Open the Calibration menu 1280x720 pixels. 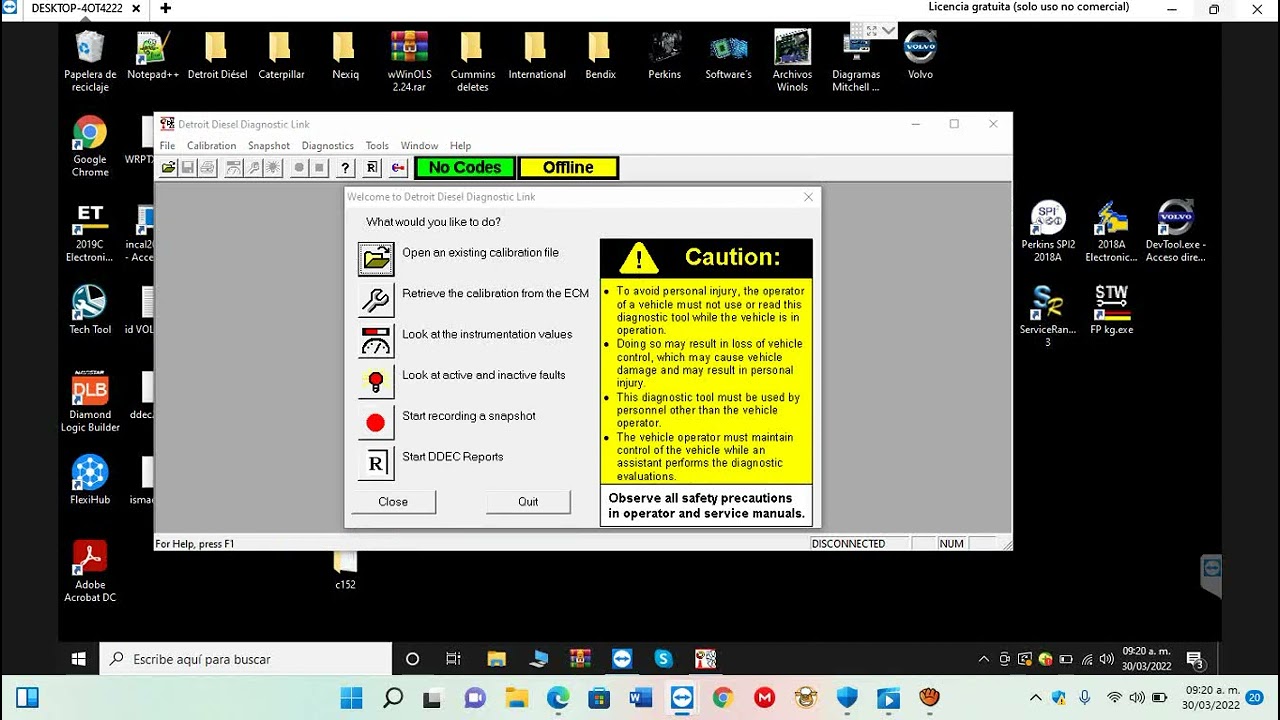pos(211,146)
